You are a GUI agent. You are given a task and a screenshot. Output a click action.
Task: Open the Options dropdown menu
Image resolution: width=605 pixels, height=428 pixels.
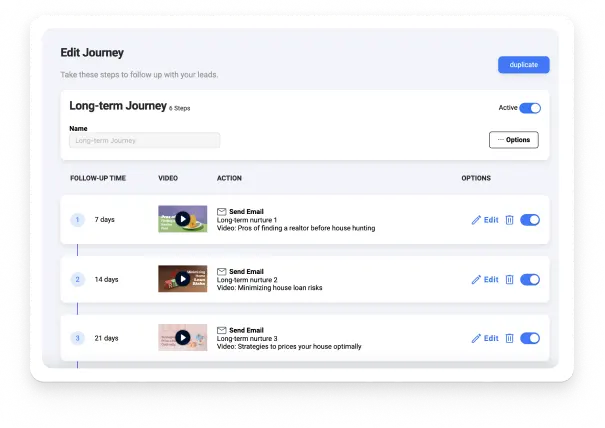[x=514, y=140]
